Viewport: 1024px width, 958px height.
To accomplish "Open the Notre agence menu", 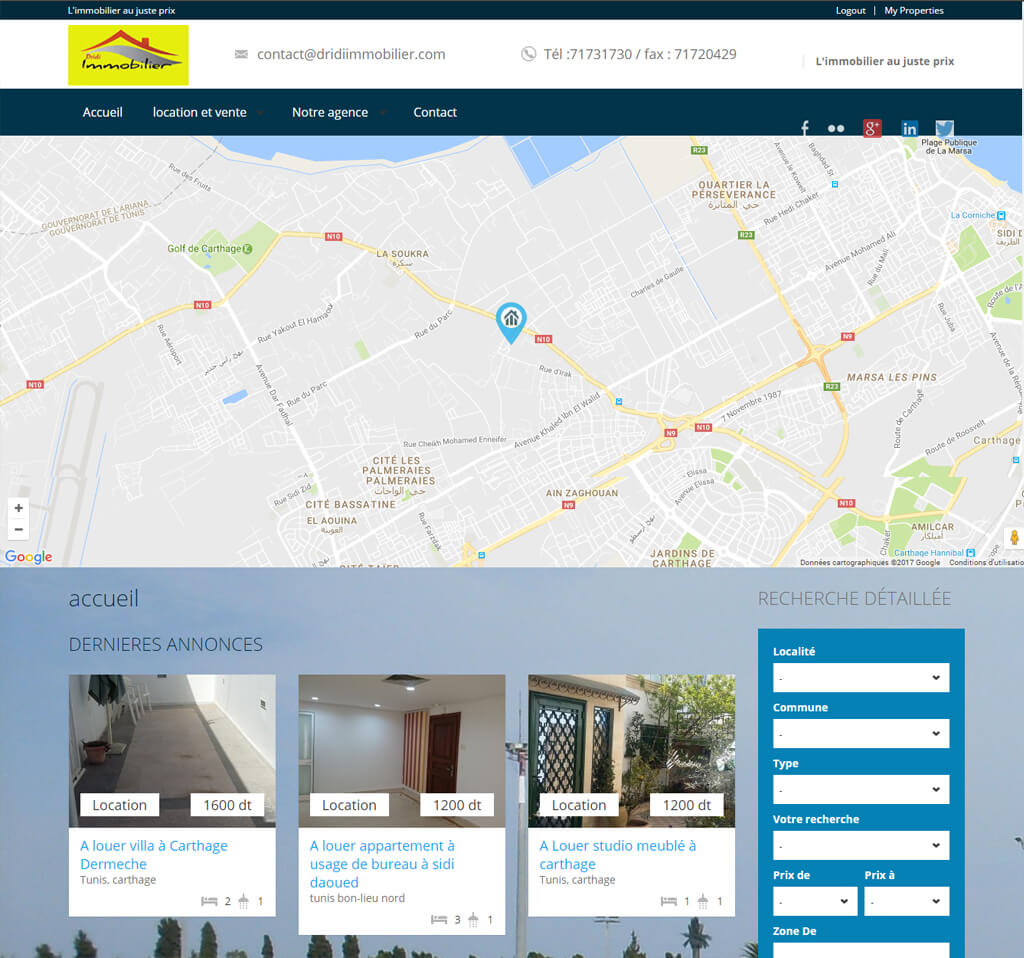I will coord(330,112).
